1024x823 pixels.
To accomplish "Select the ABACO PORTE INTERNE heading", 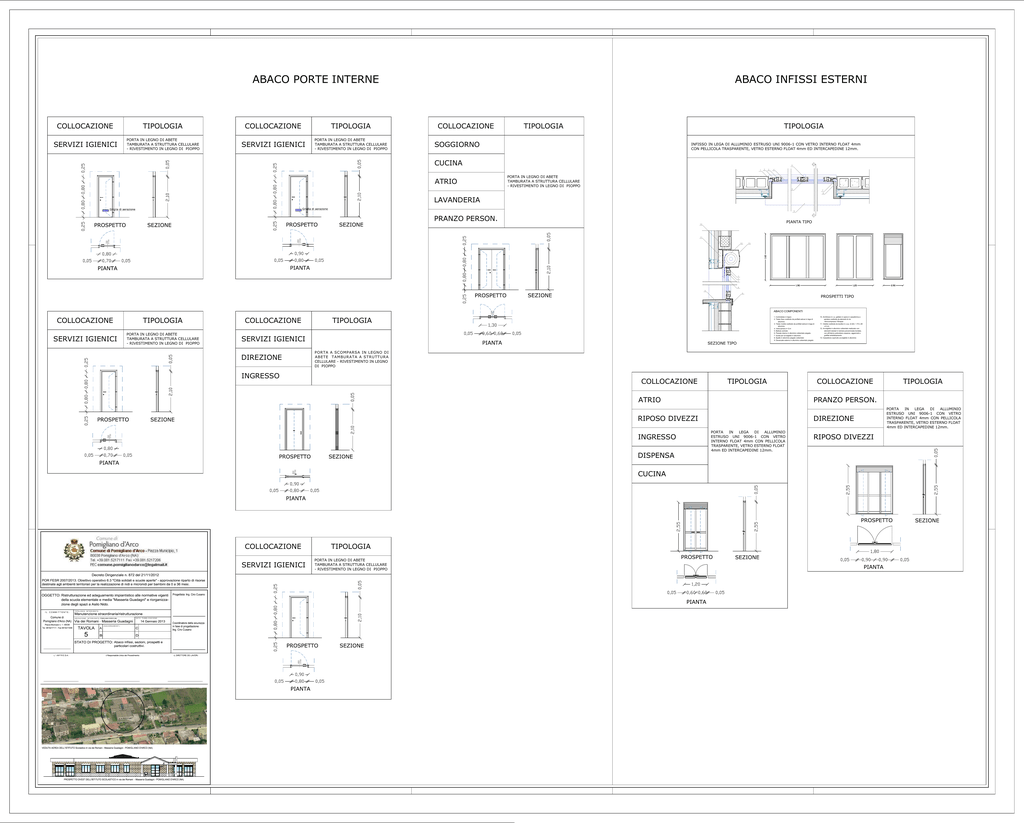I will (x=315, y=79).
